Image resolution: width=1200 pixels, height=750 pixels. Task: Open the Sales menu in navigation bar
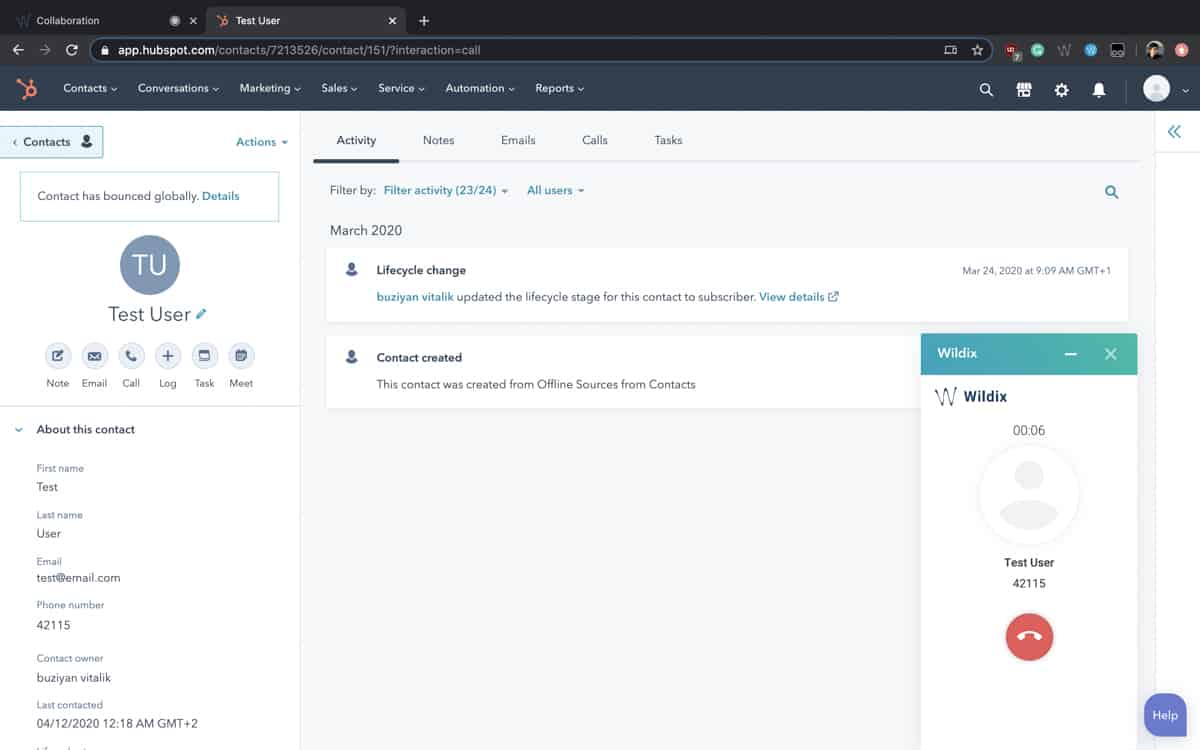pyautogui.click(x=339, y=88)
